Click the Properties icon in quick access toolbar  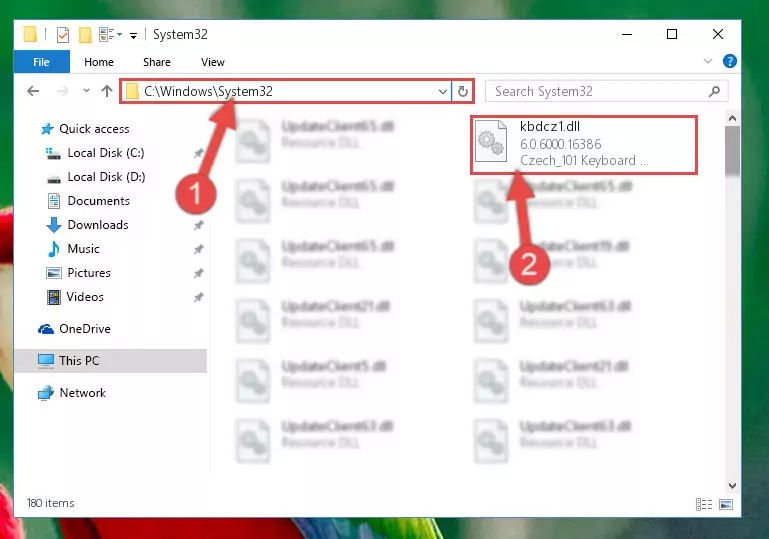[x=63, y=35]
